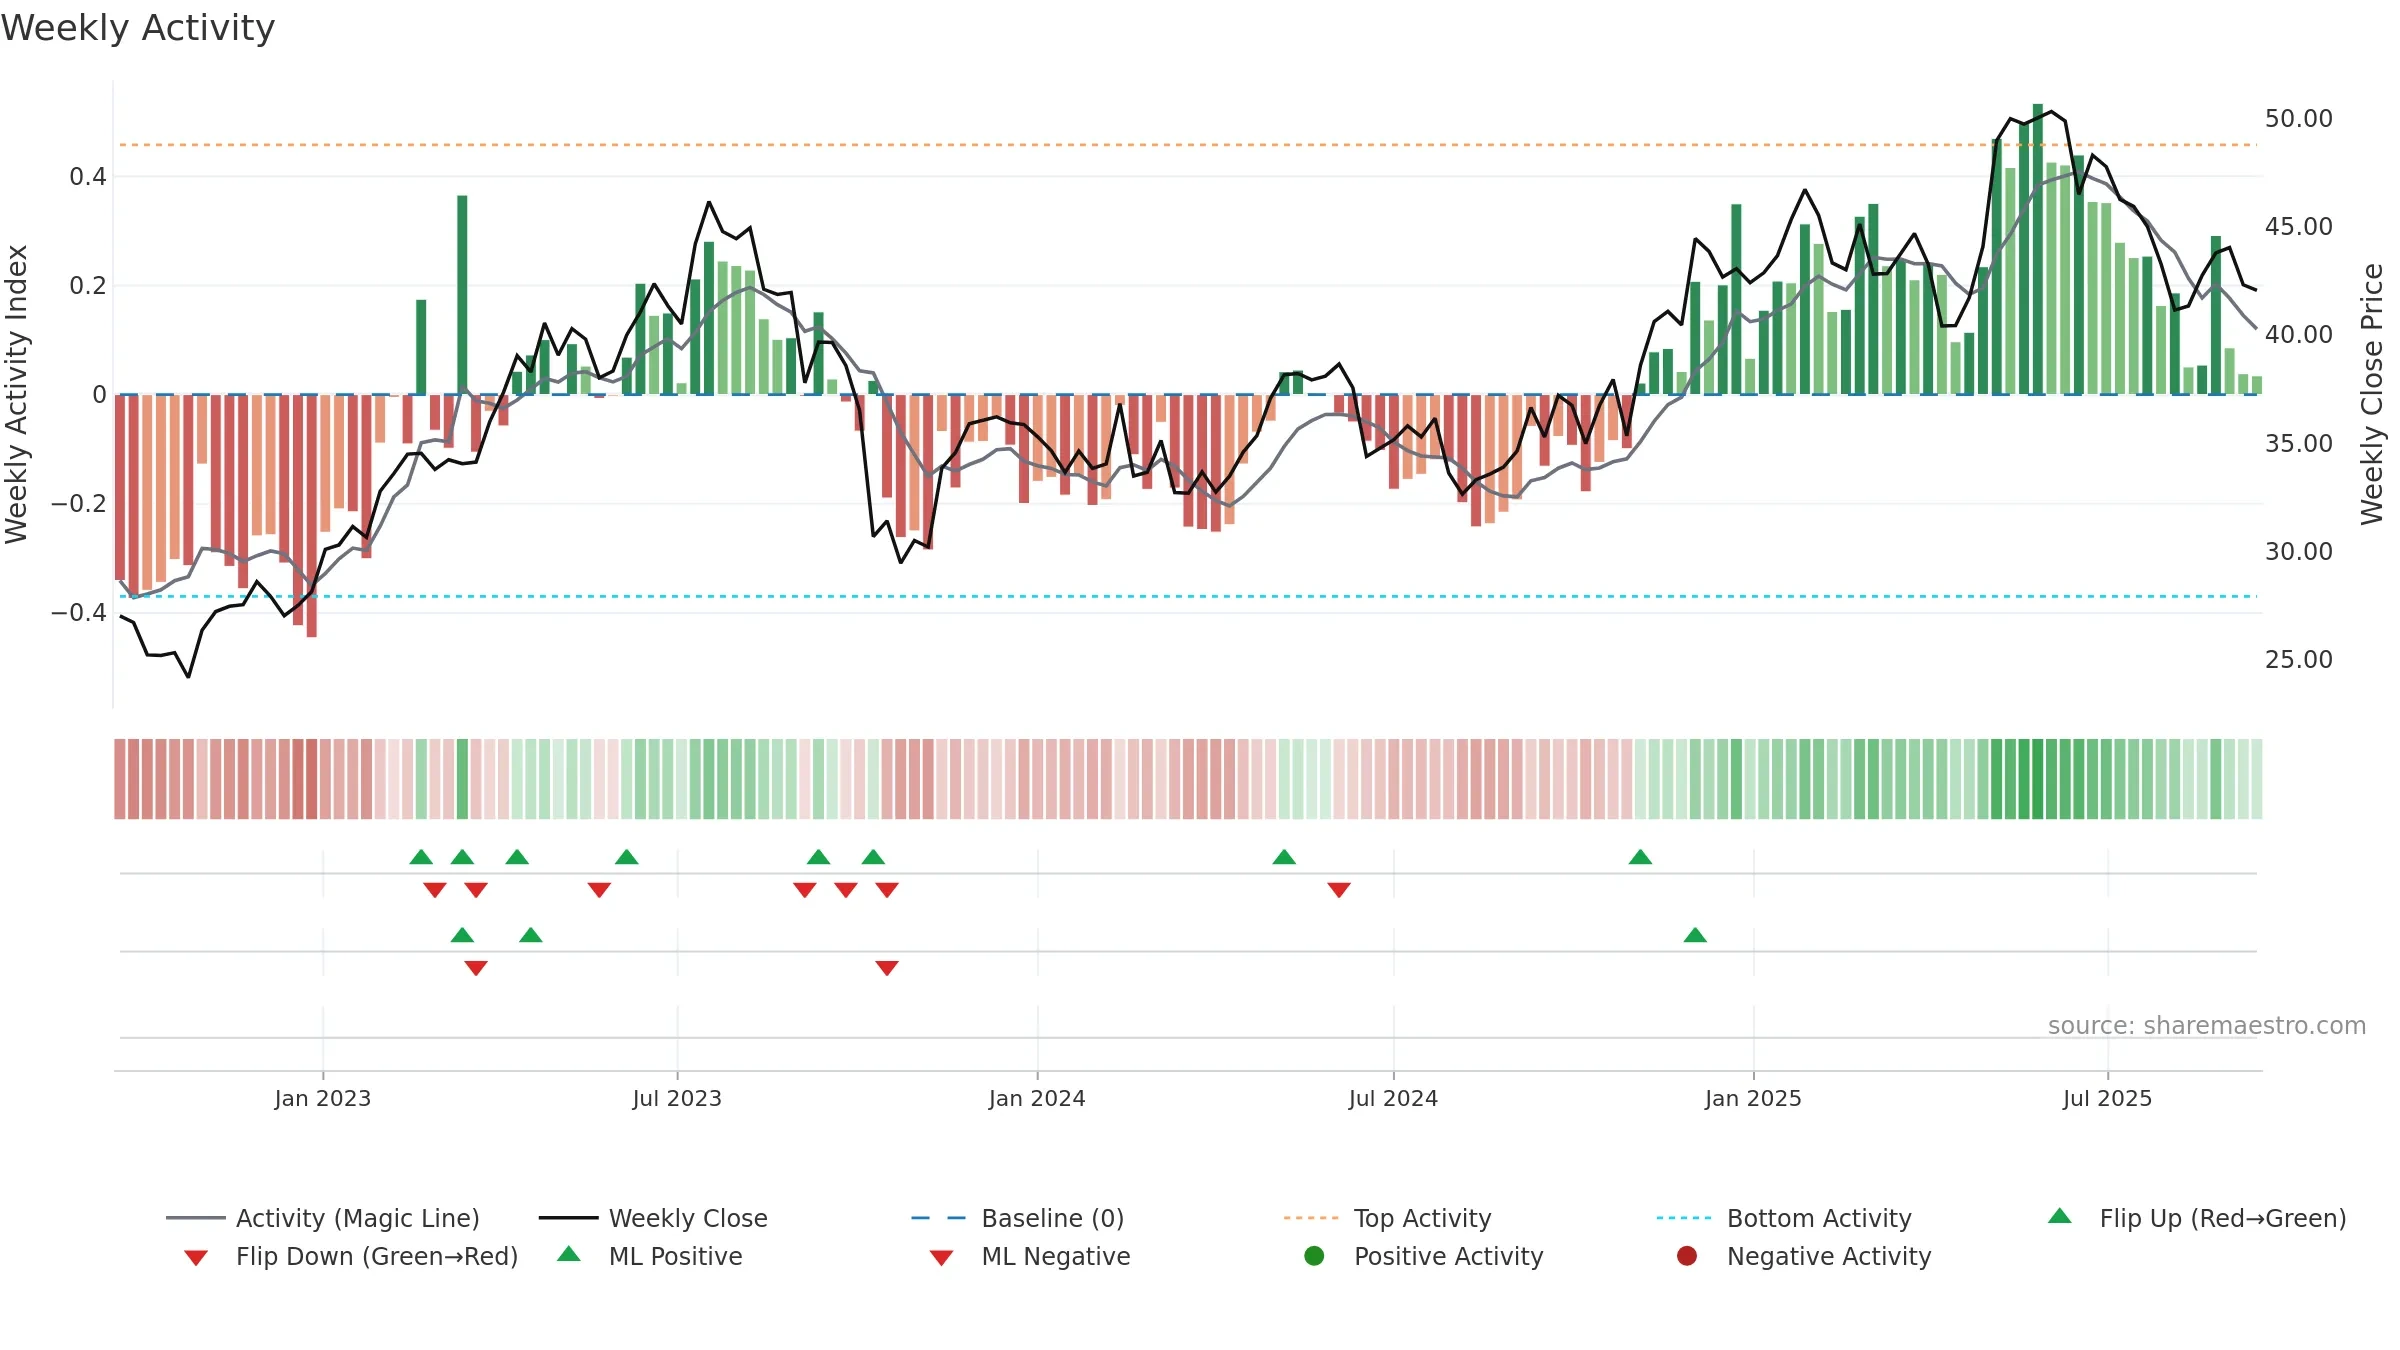
Task: Click the 0.2 activity index axis label
Action: coord(88,286)
